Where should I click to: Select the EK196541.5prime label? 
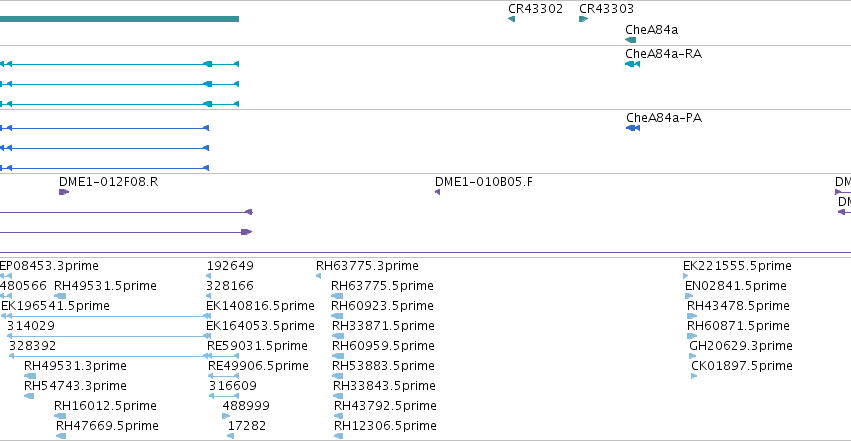[x=55, y=306]
